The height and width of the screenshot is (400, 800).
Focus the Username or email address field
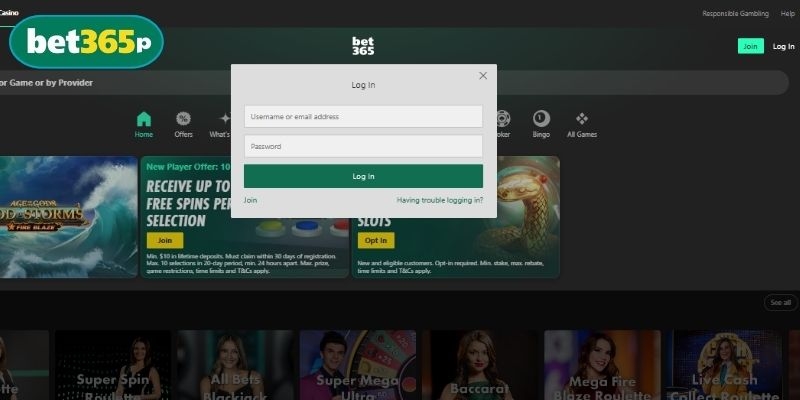tap(363, 116)
